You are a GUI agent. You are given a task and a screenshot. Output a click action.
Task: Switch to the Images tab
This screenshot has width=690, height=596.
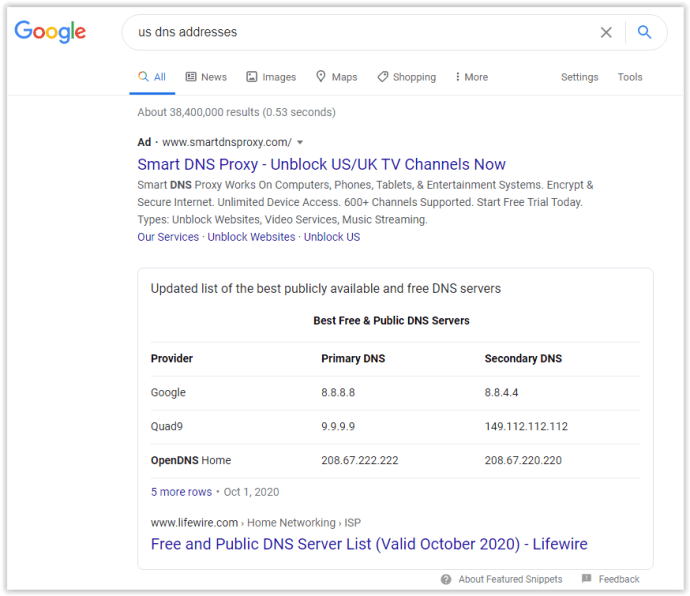[x=271, y=77]
